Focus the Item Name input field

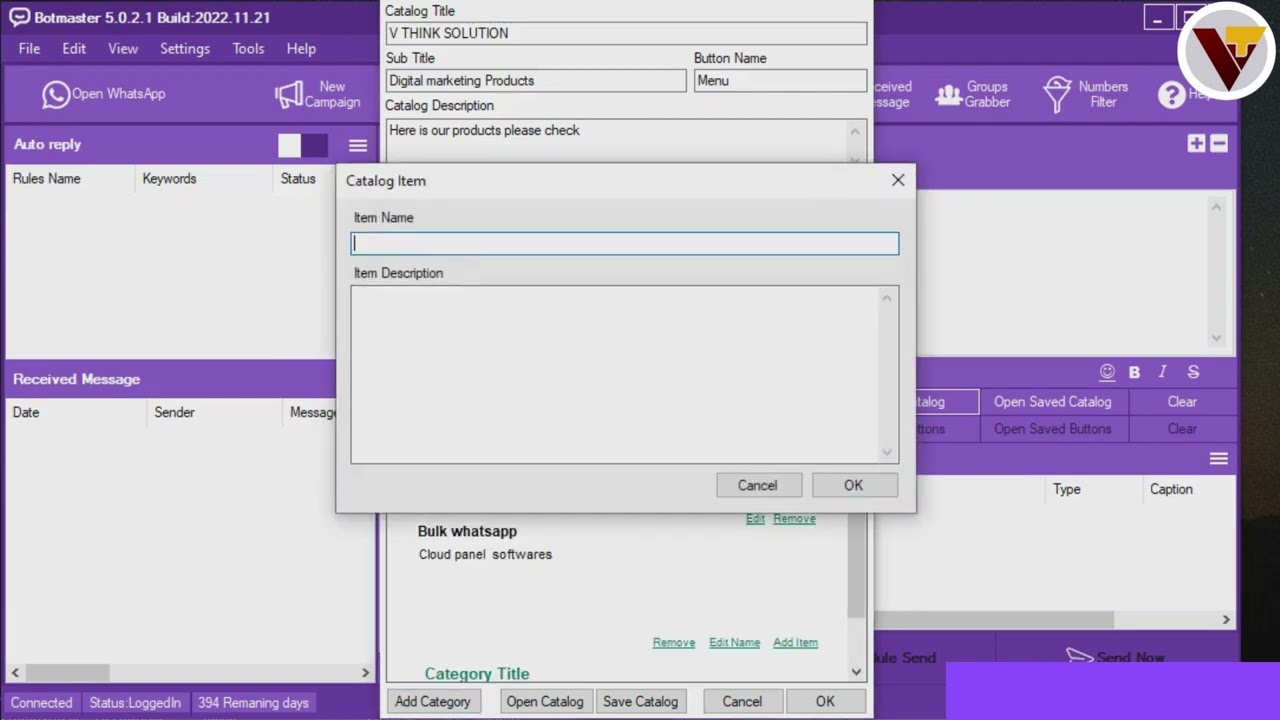point(625,243)
